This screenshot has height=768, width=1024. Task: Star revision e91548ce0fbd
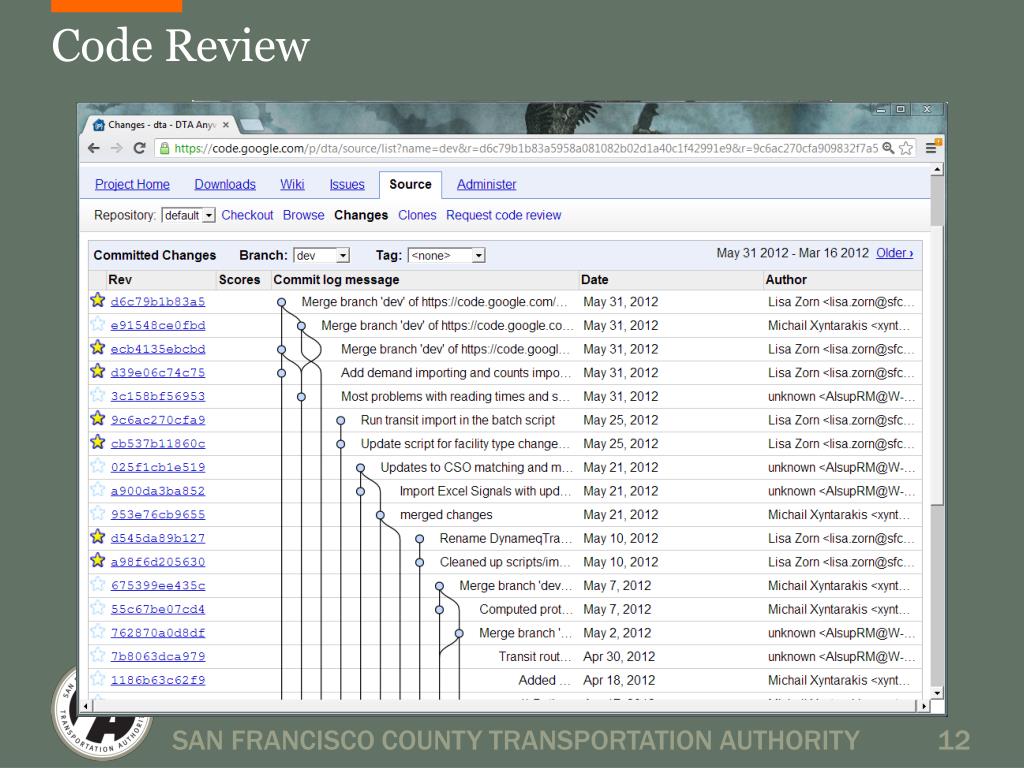click(x=98, y=325)
